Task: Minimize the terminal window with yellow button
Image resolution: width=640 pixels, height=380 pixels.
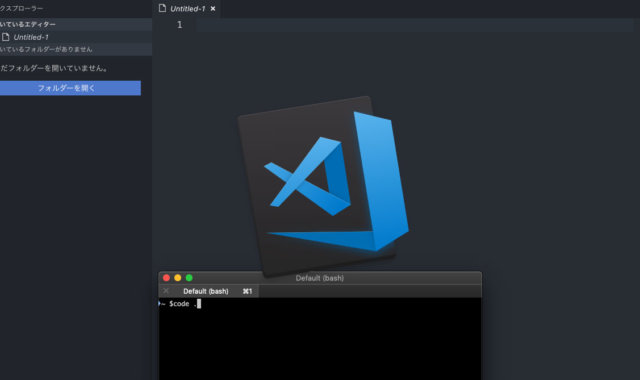Action: (178, 278)
